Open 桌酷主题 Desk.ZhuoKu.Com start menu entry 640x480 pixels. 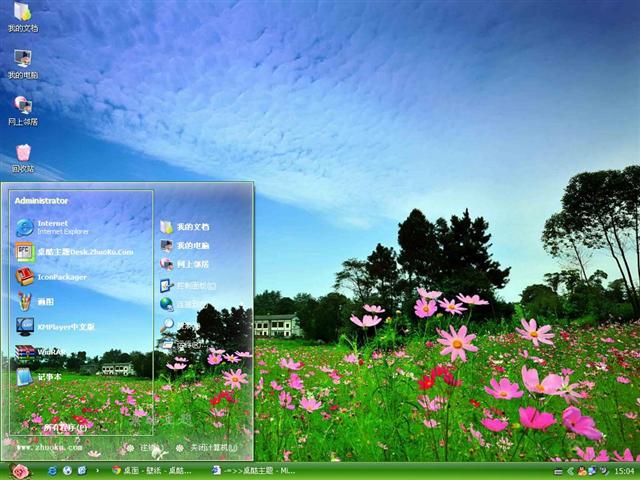coord(74,252)
